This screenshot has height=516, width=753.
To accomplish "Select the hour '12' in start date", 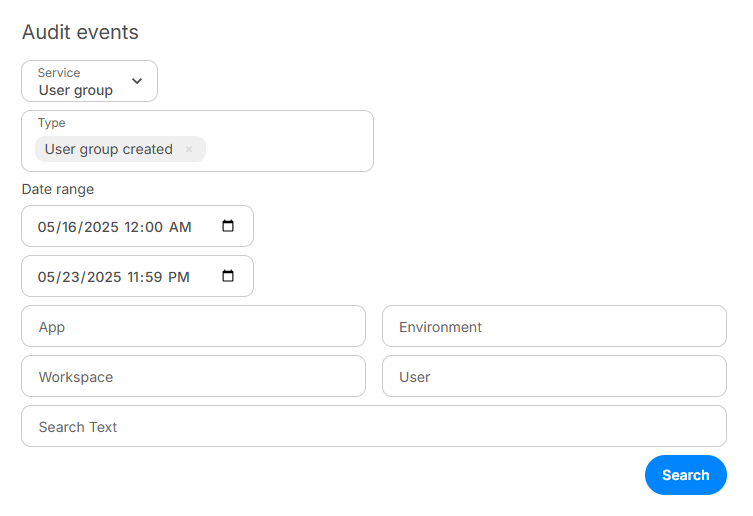I will pos(132,227).
